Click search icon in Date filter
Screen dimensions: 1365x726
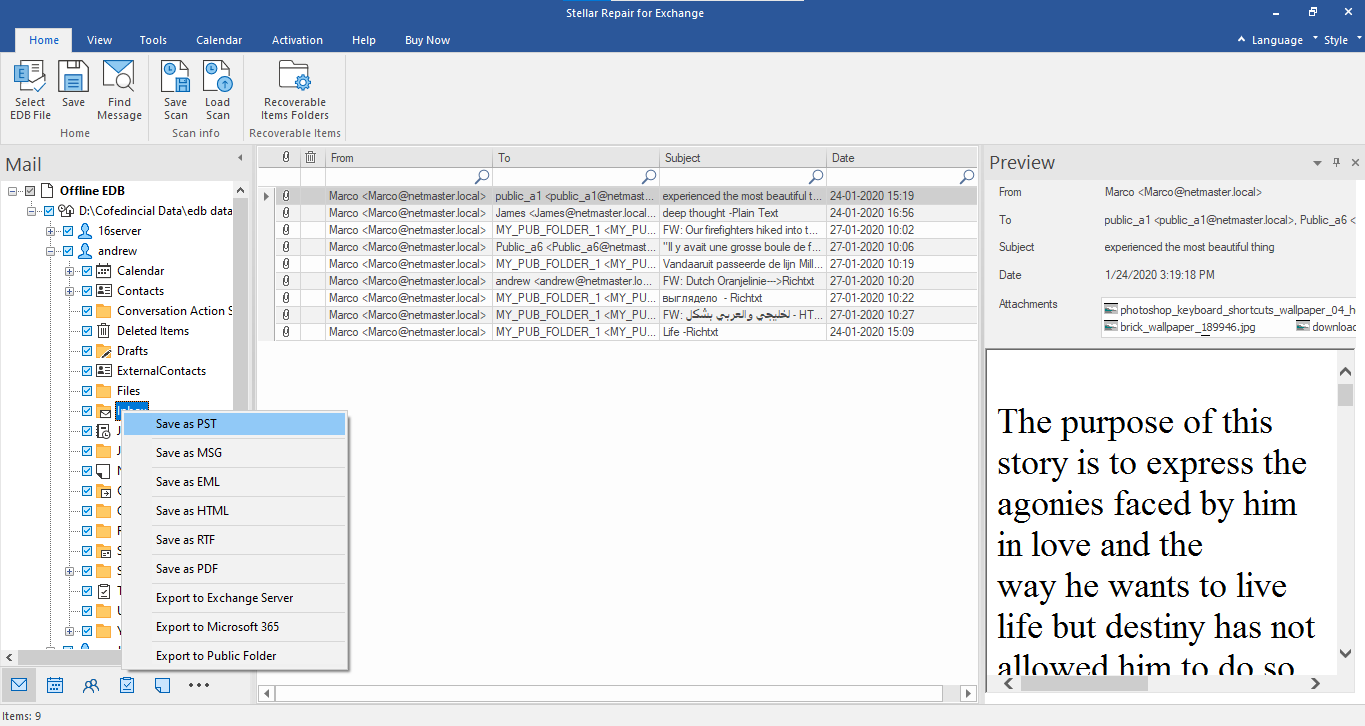(x=967, y=177)
